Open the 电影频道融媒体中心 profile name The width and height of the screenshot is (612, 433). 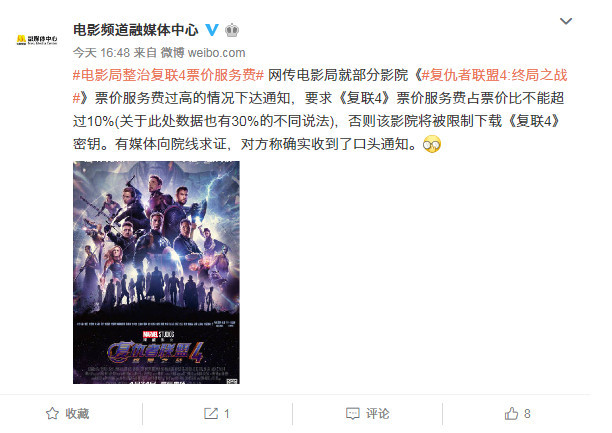tap(135, 30)
